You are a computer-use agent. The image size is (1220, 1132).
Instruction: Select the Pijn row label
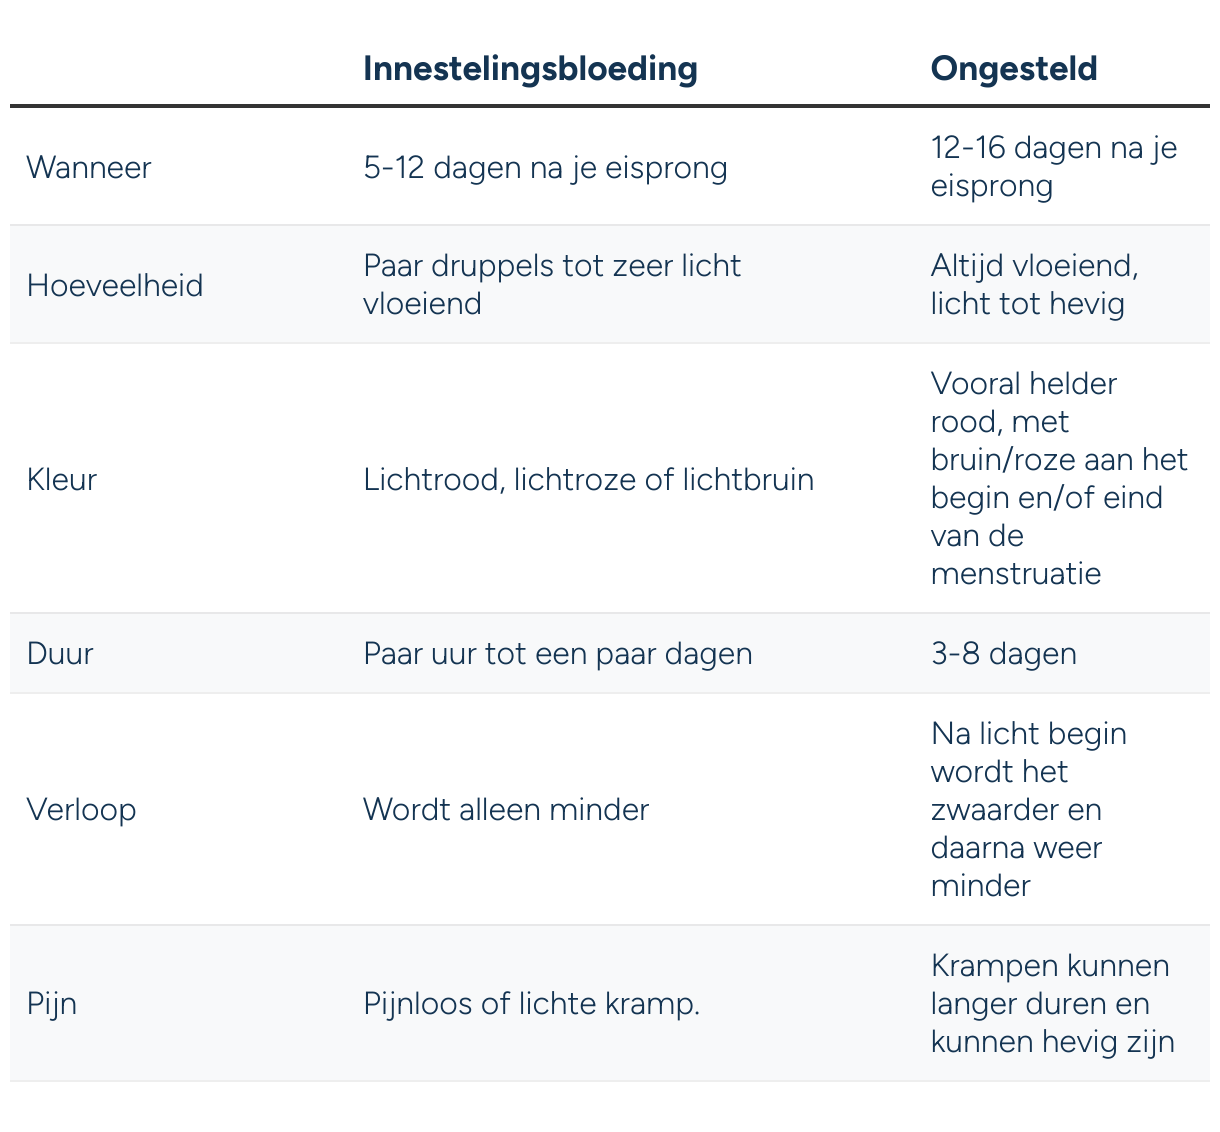pos(52,1003)
